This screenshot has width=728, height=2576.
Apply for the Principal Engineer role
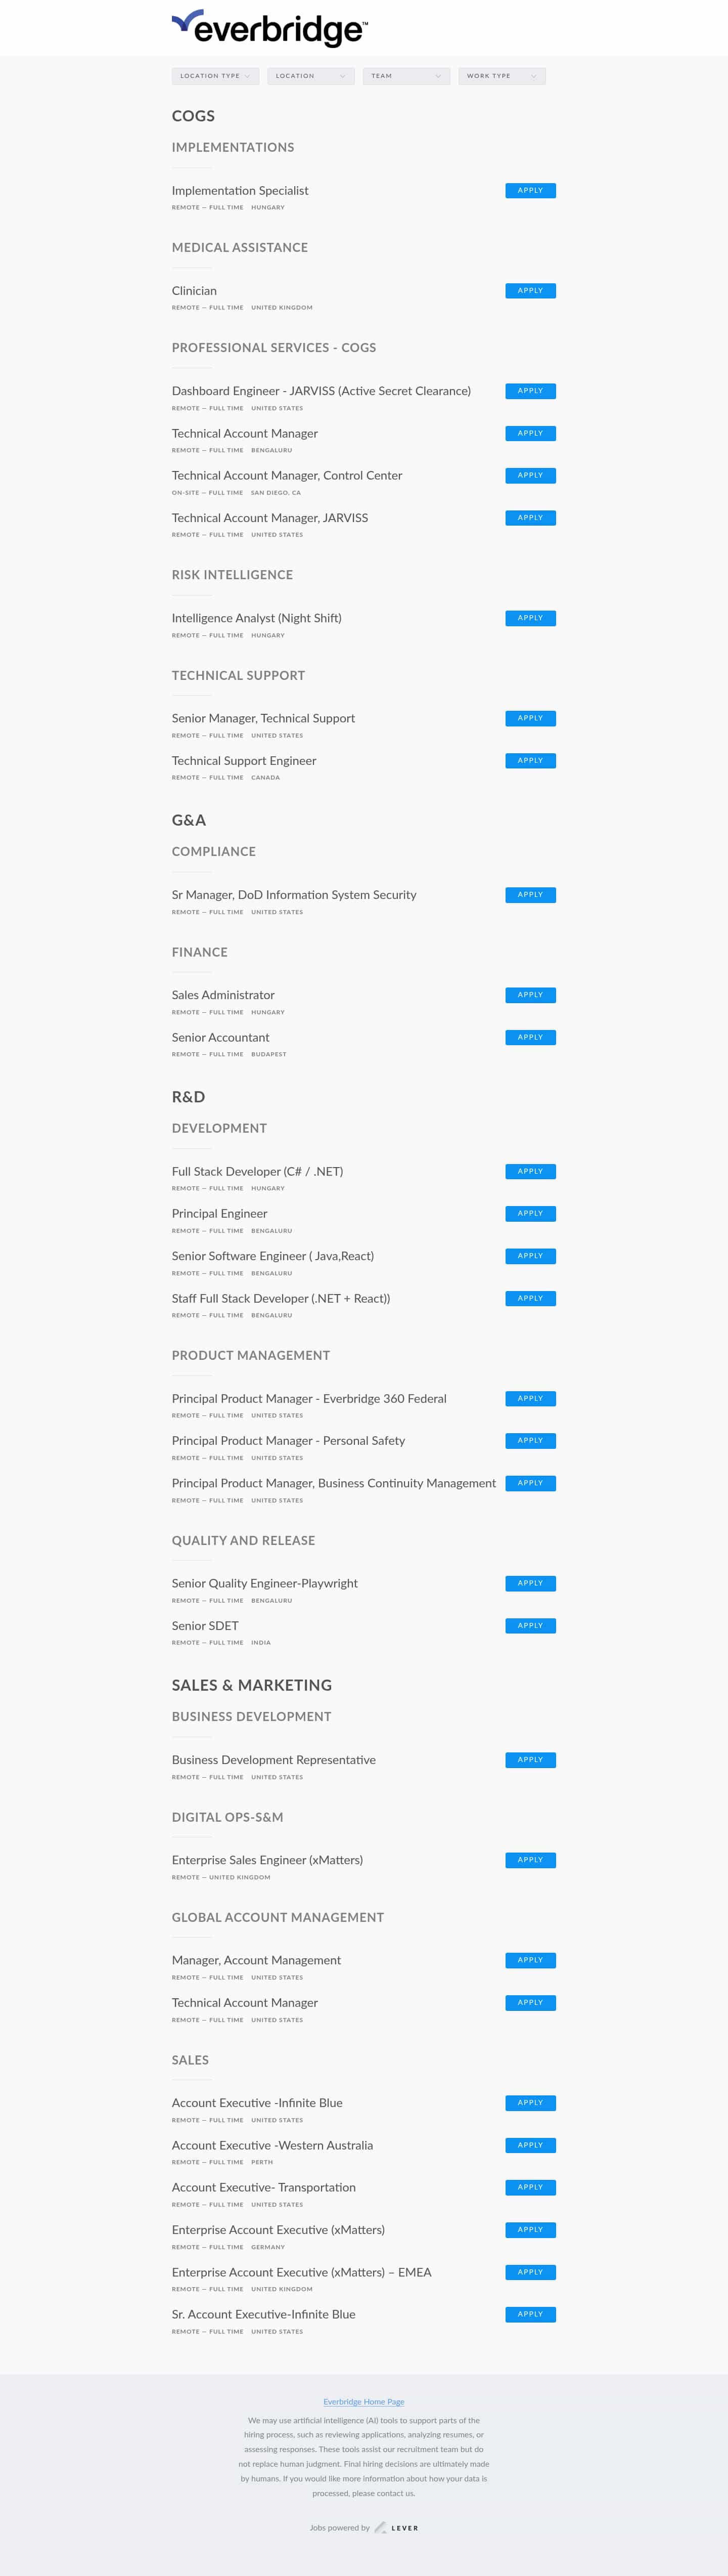click(530, 1213)
